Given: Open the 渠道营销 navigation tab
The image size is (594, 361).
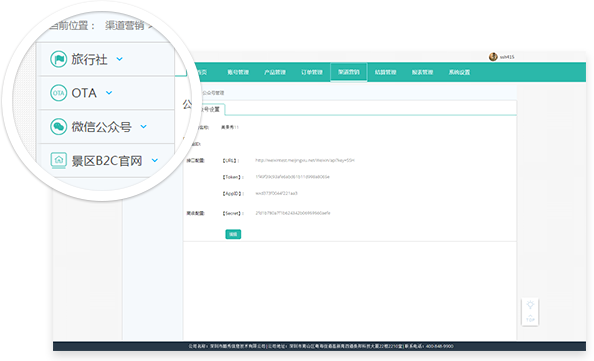Looking at the screenshot, I should (x=349, y=72).
